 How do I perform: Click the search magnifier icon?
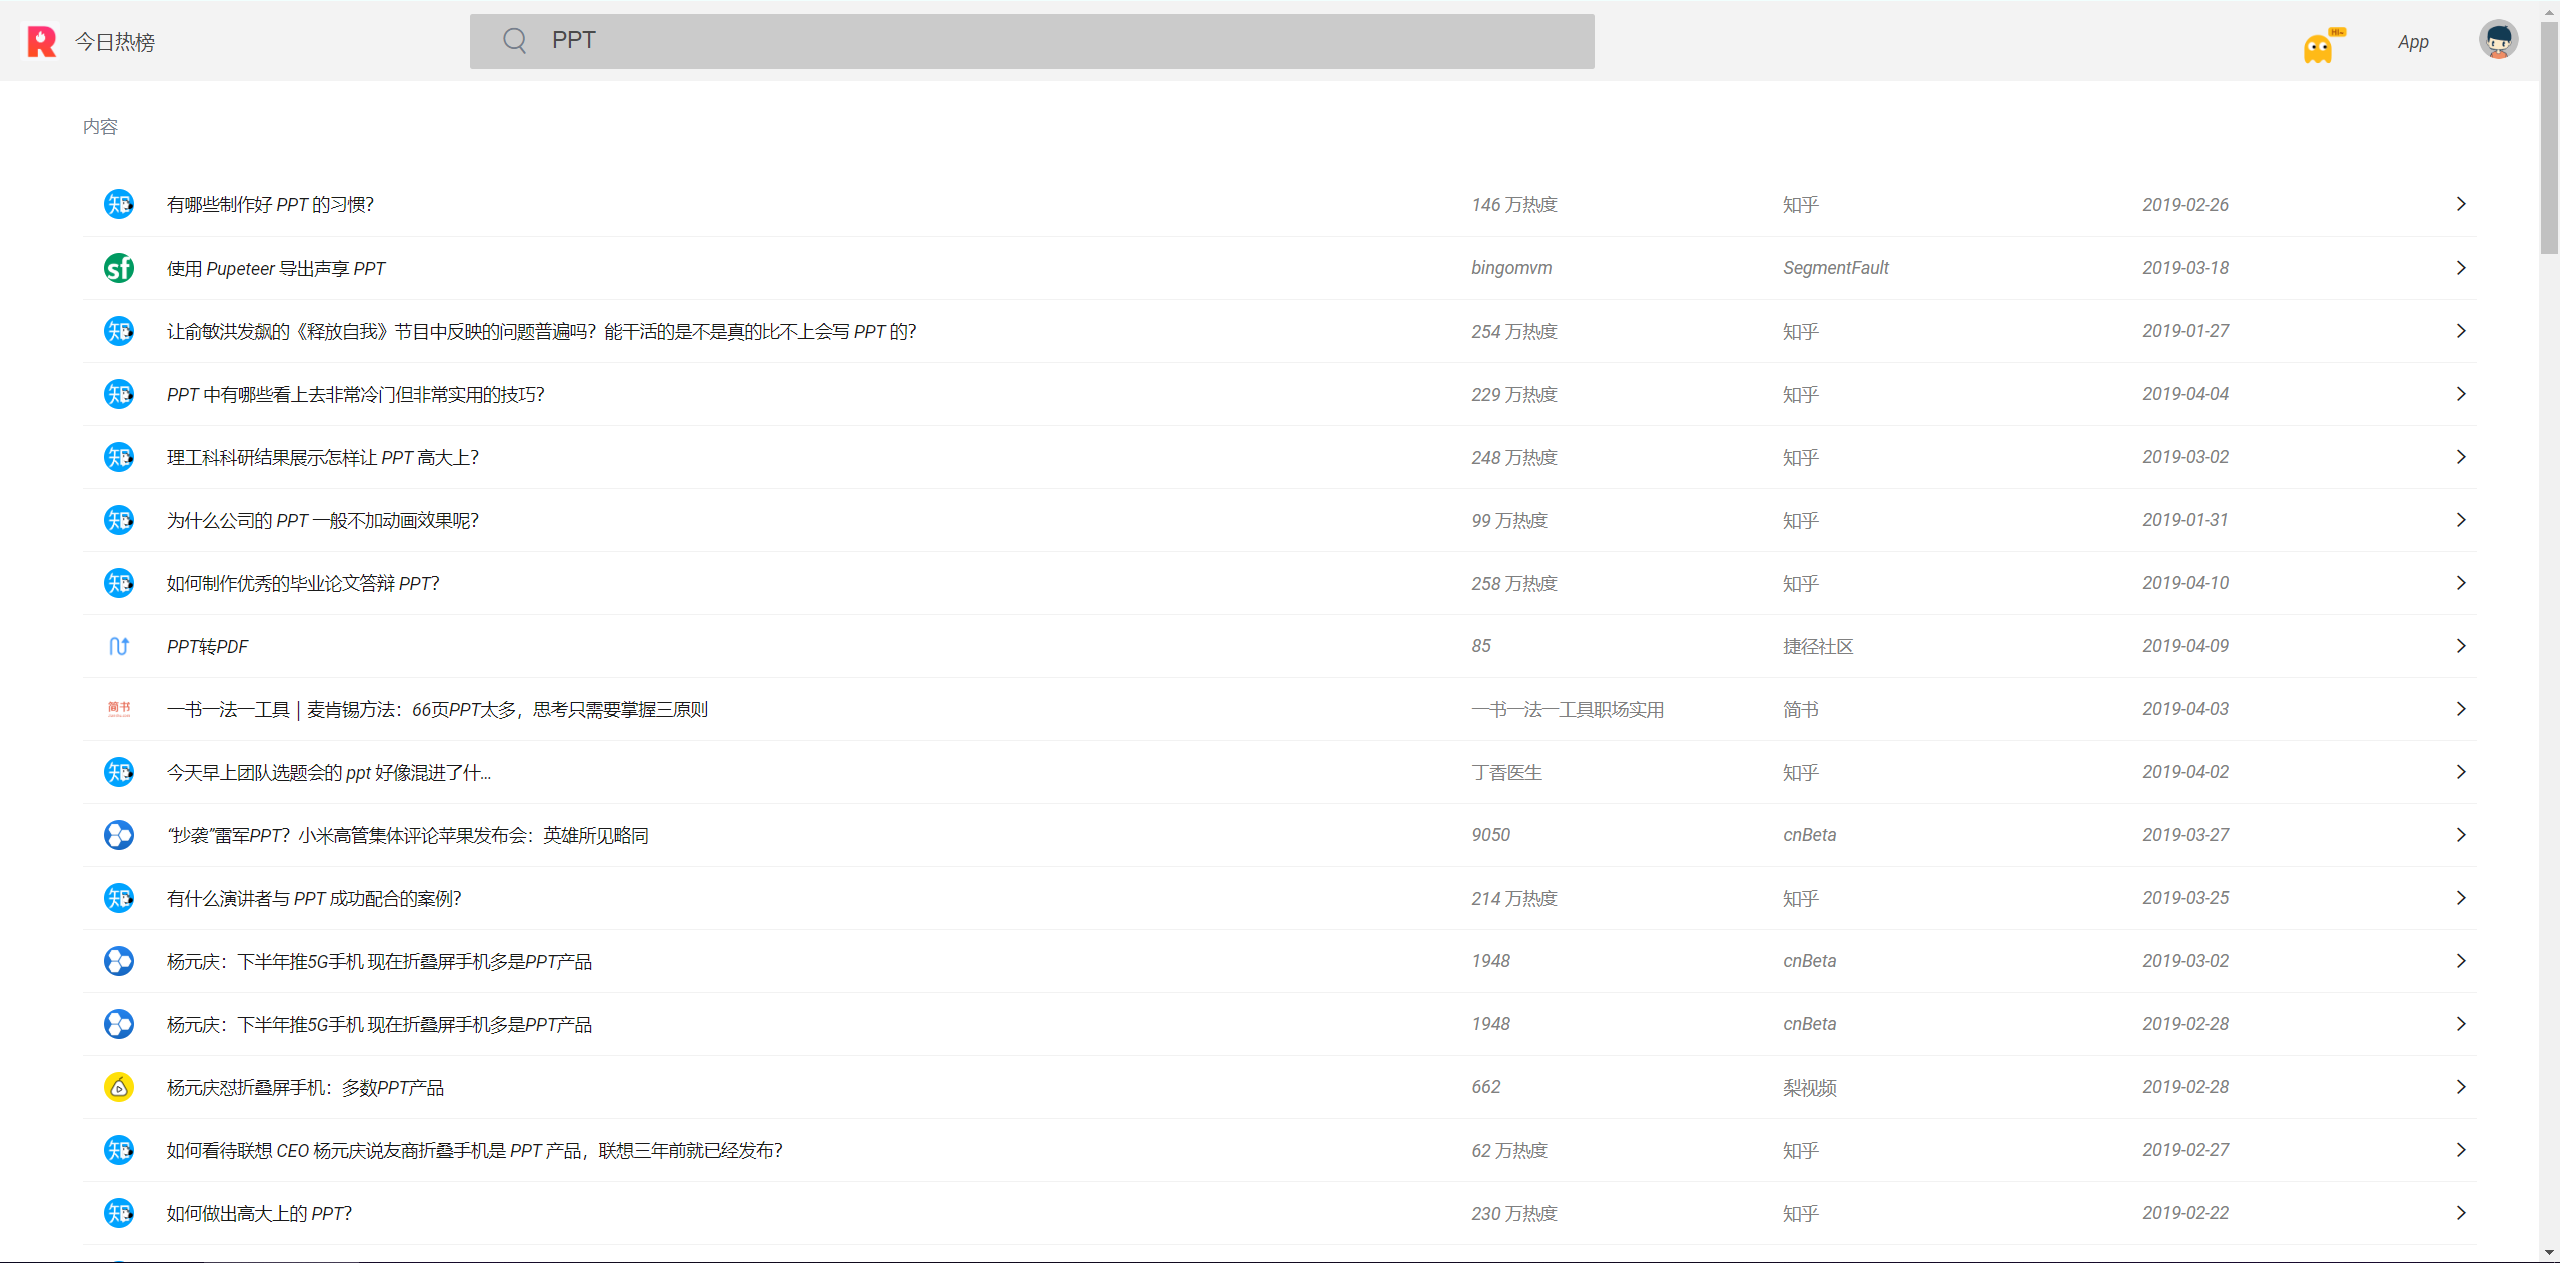tap(514, 41)
